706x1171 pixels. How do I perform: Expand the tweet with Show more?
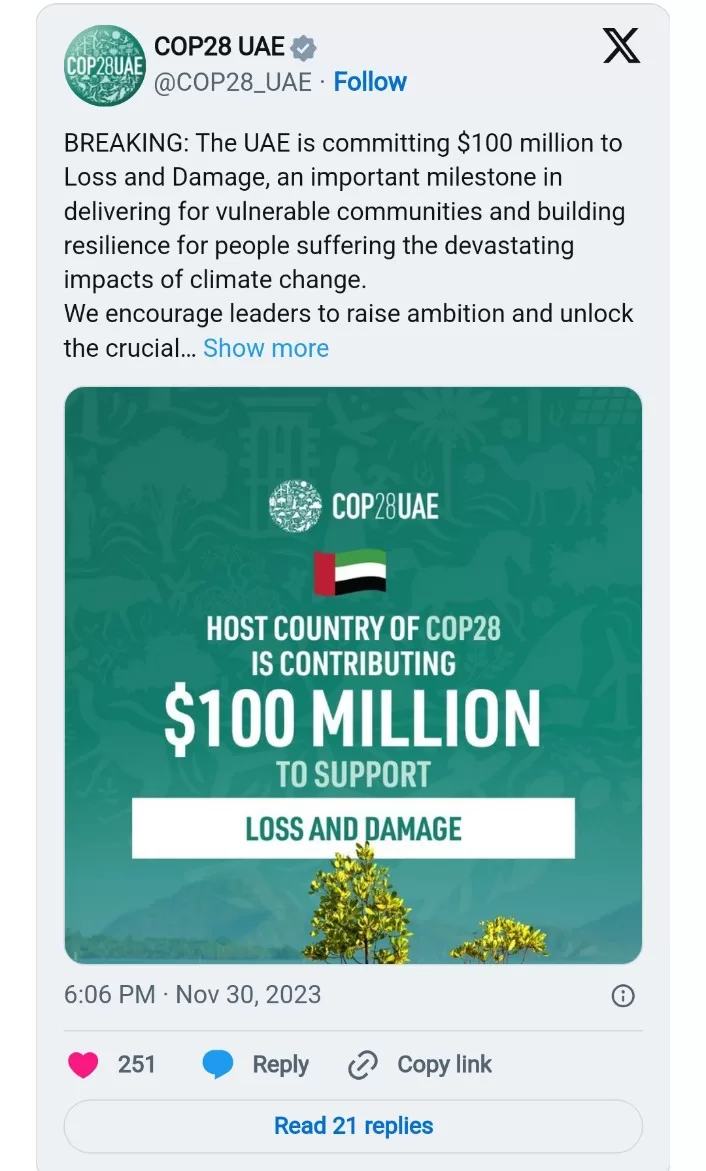tap(266, 348)
